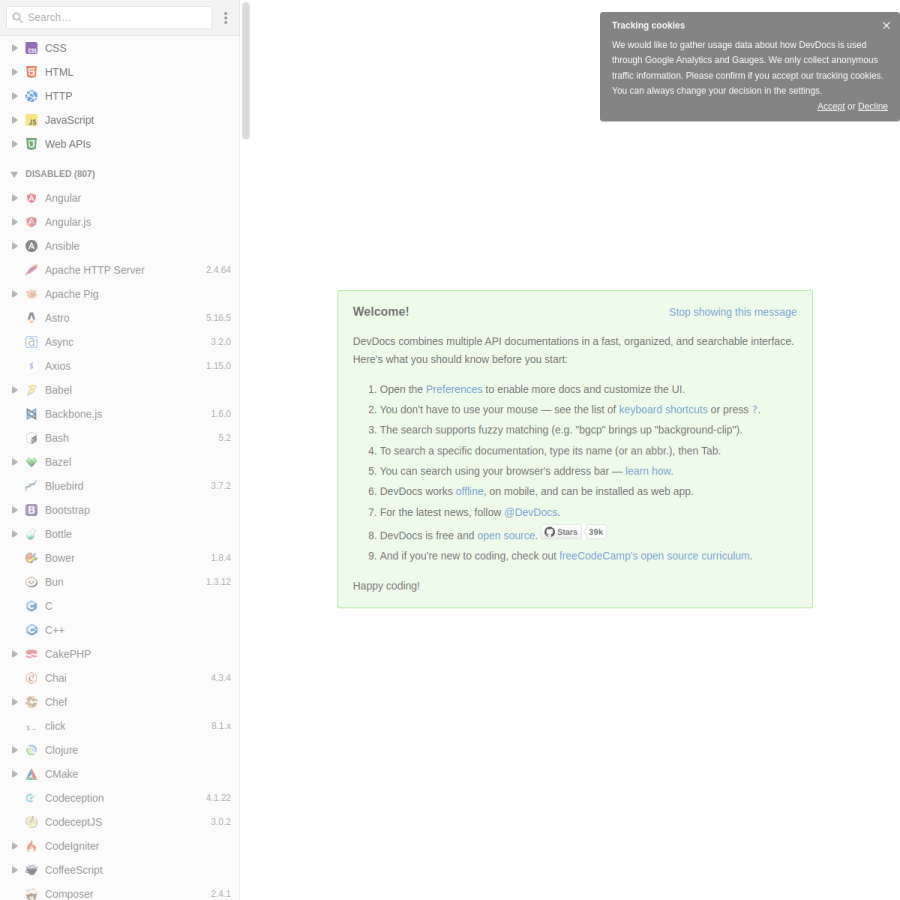Image resolution: width=900 pixels, height=900 pixels.
Task: Focus the Search input field
Action: point(109,18)
